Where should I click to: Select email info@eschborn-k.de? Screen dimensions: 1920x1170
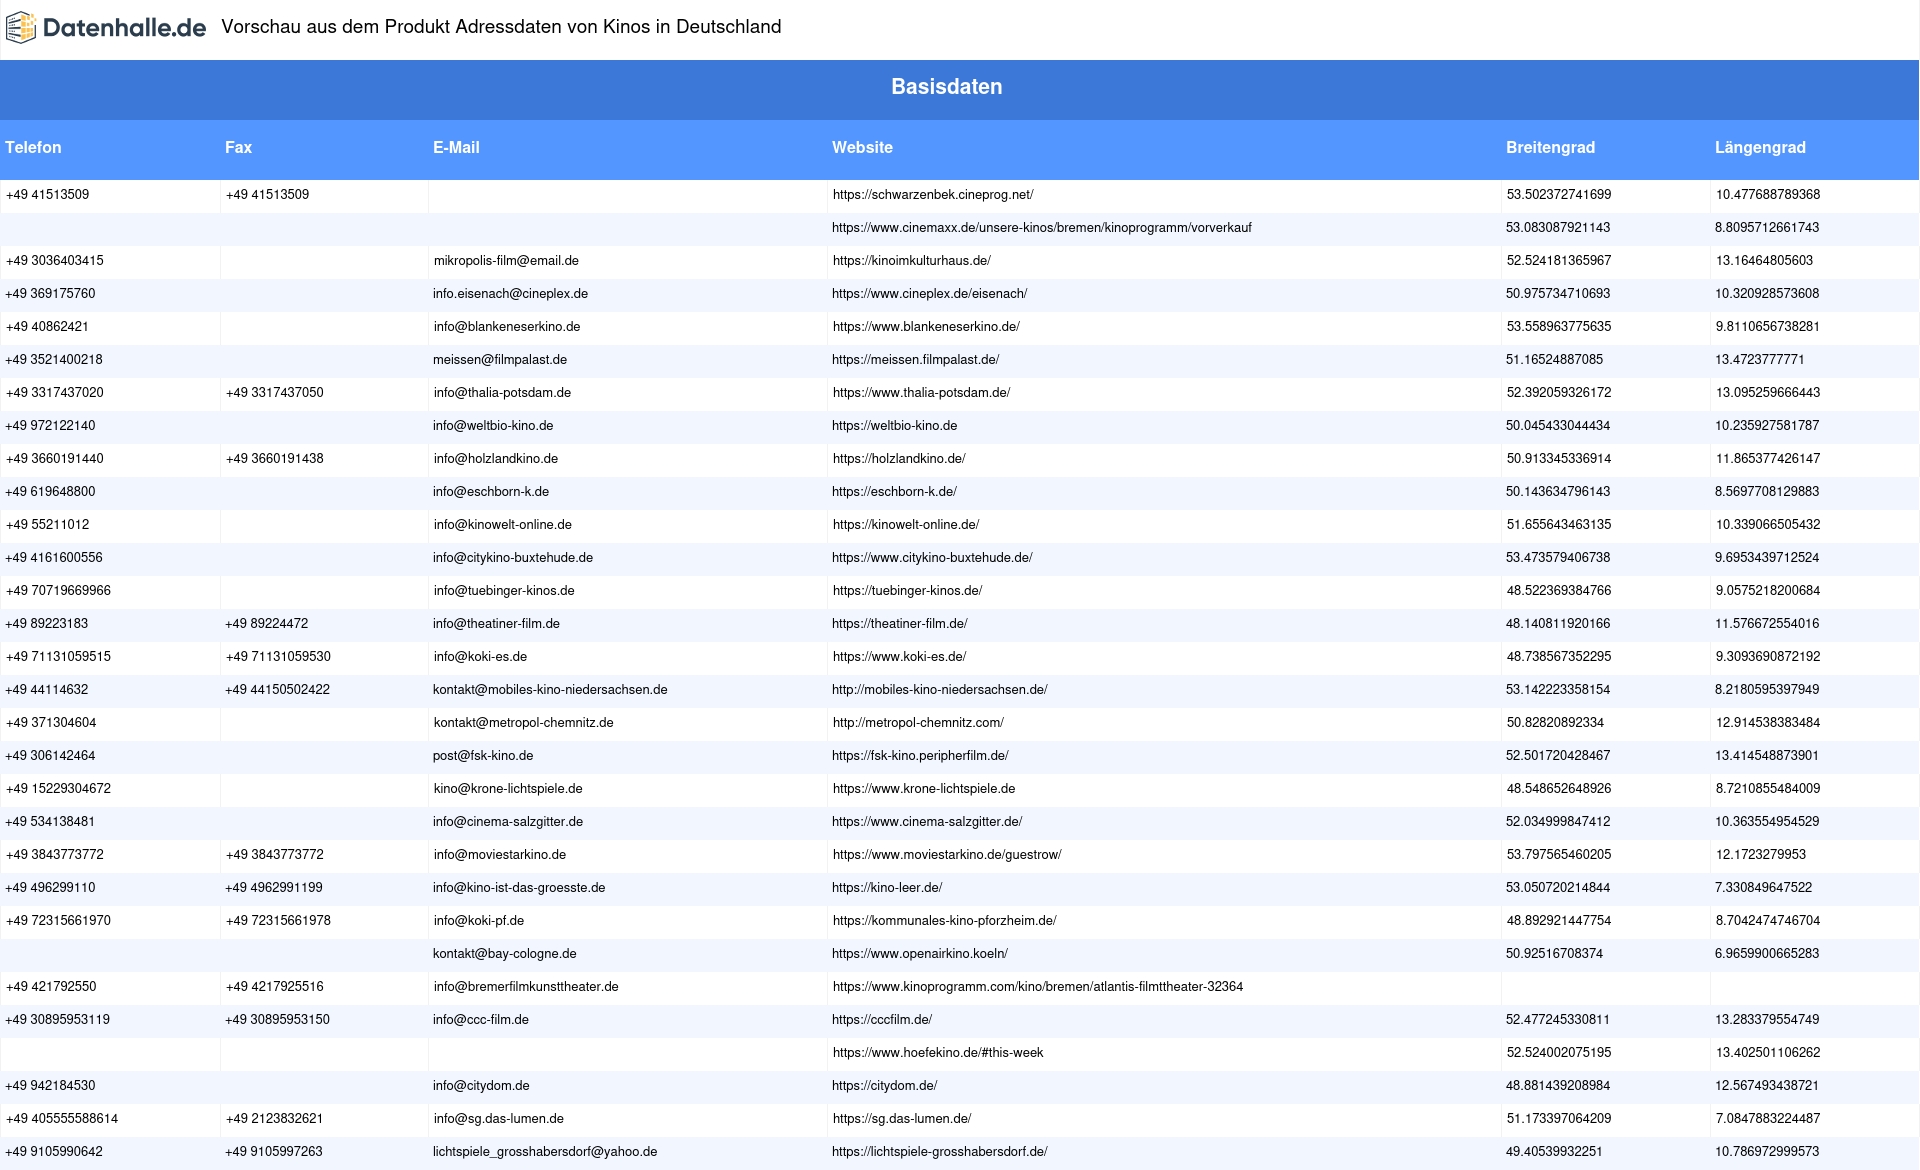pyautogui.click(x=491, y=492)
